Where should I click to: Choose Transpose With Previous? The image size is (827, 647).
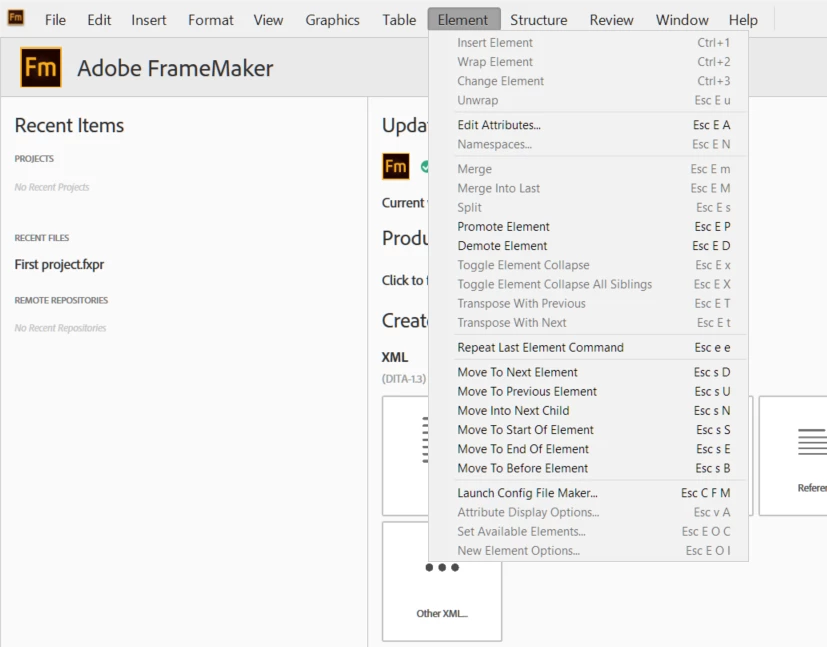(x=589, y=304)
